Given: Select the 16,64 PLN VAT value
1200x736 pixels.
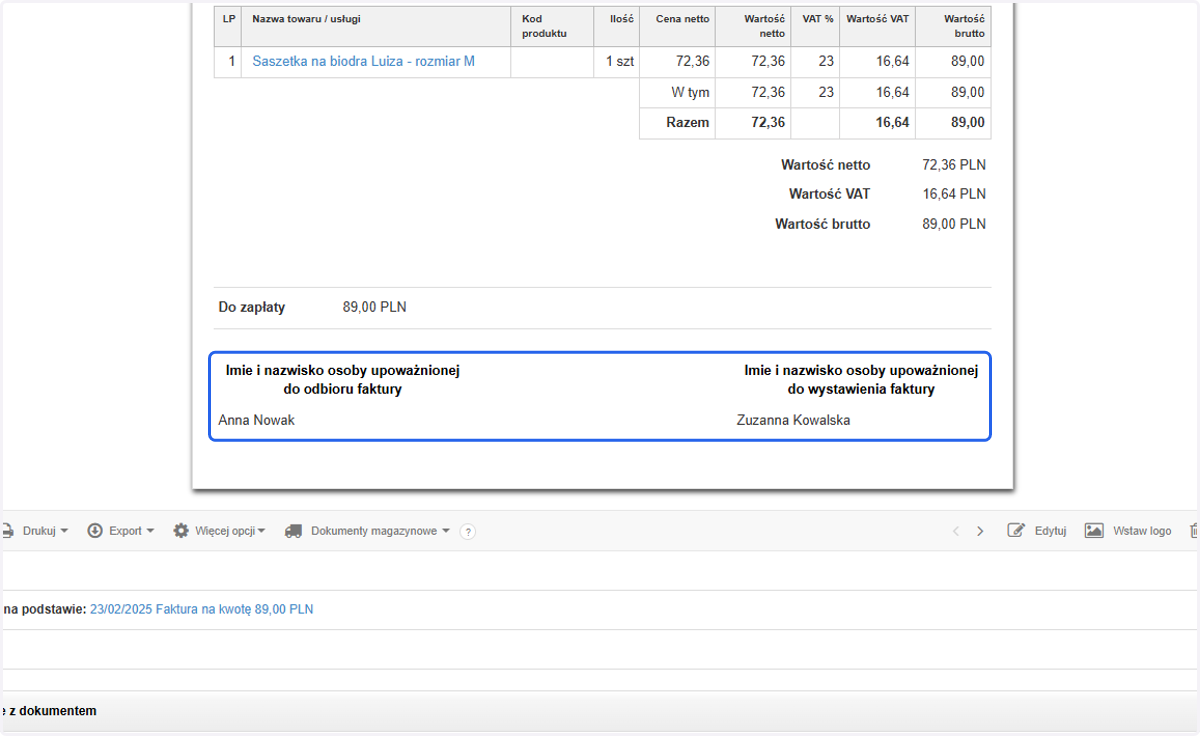Looking at the screenshot, I should (954, 194).
